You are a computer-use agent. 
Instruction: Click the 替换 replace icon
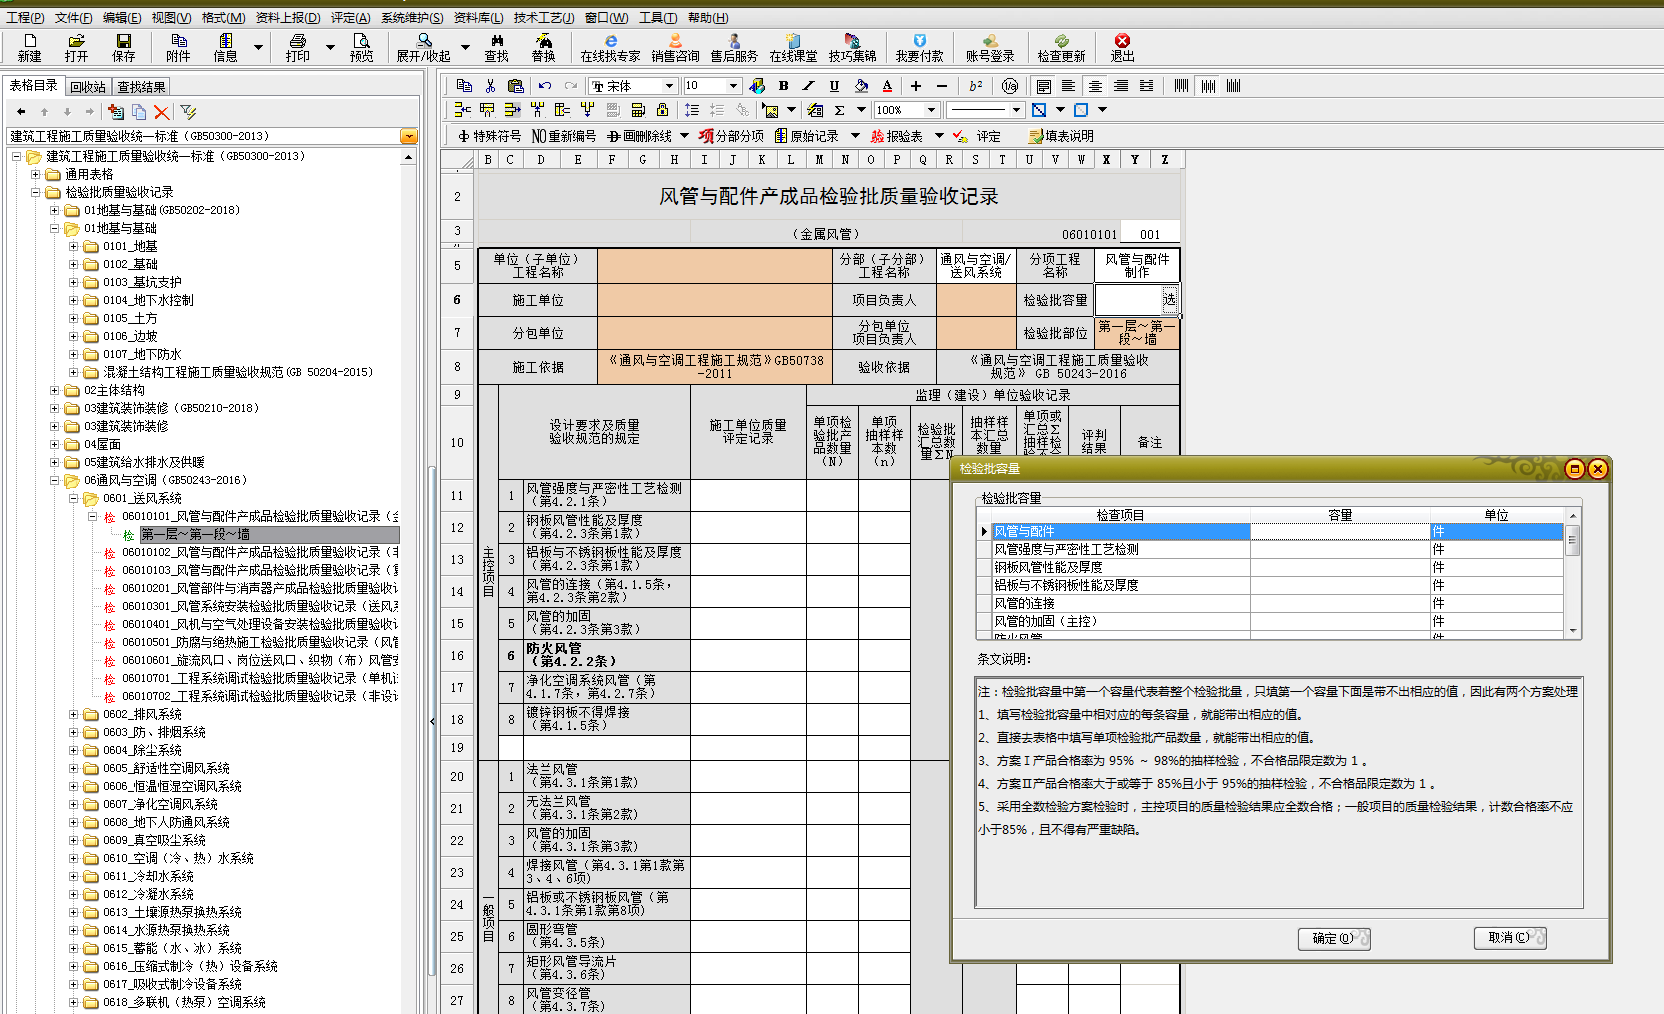pos(544,47)
